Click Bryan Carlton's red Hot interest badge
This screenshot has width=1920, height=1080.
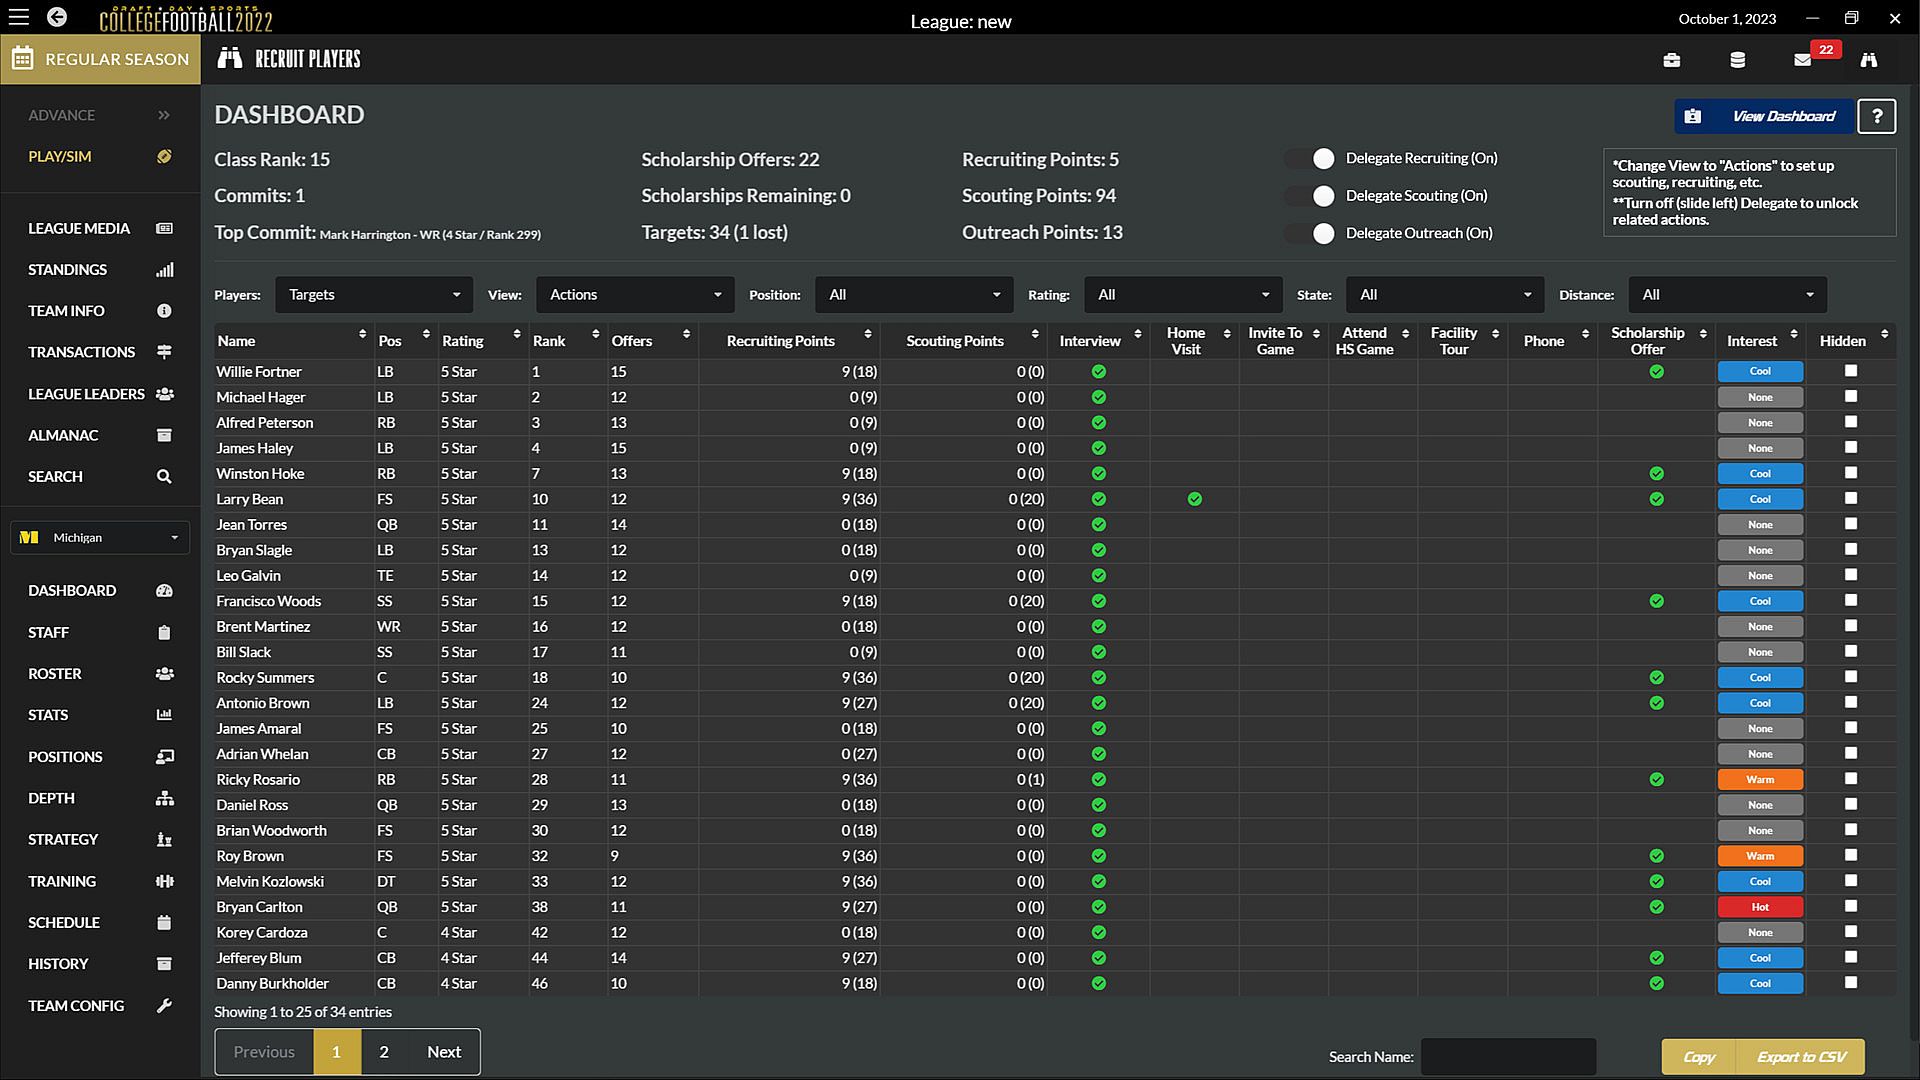tap(1759, 907)
